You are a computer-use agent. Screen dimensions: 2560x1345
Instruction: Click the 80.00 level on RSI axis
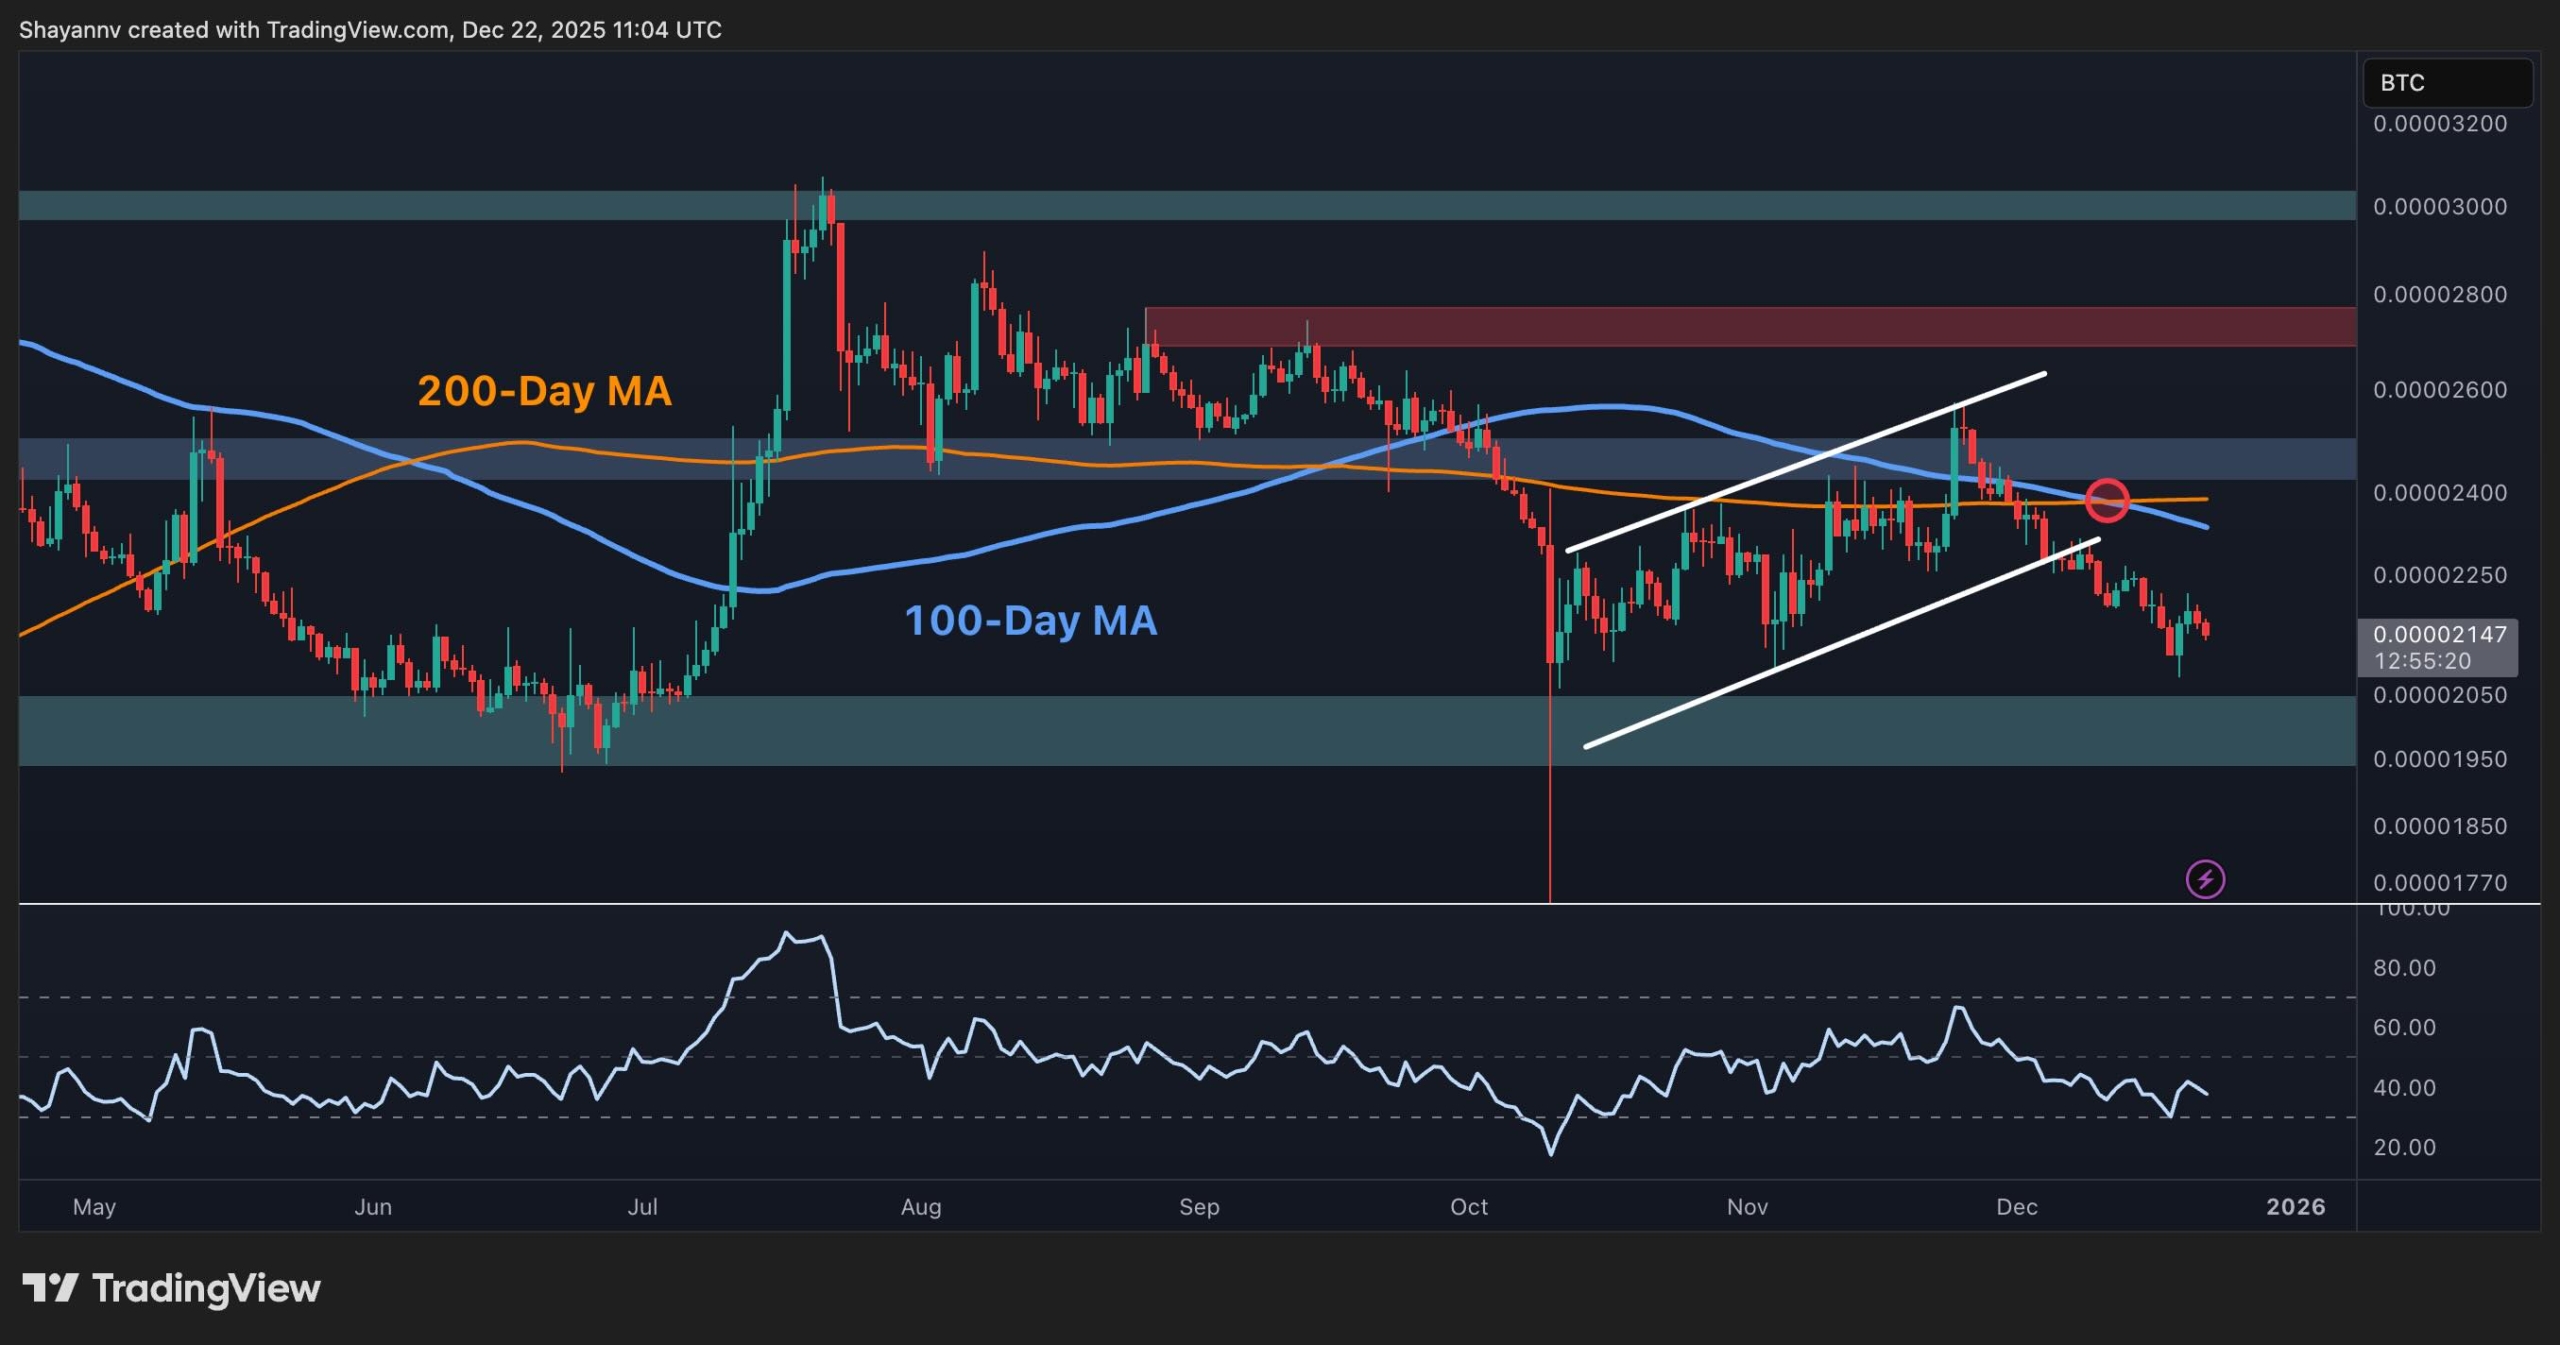(x=2404, y=968)
